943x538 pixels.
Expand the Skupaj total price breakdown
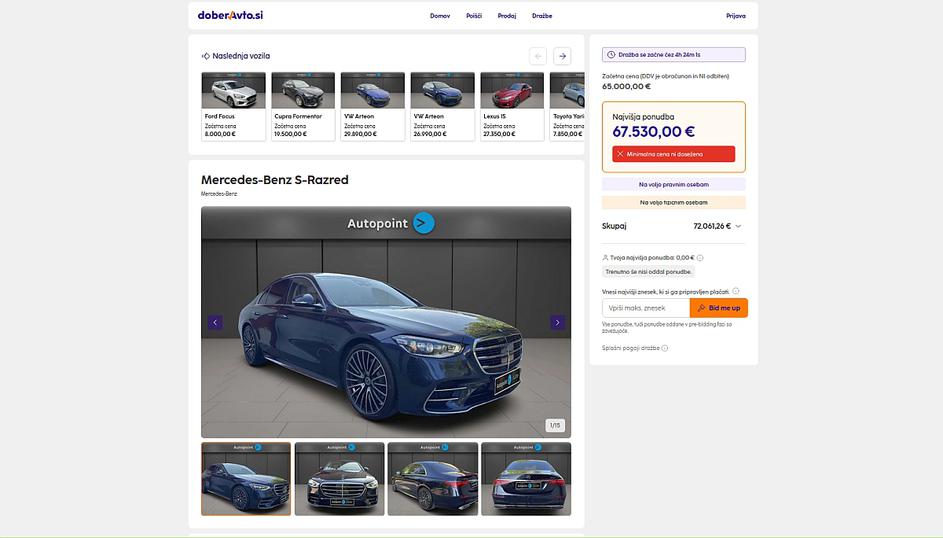738,226
